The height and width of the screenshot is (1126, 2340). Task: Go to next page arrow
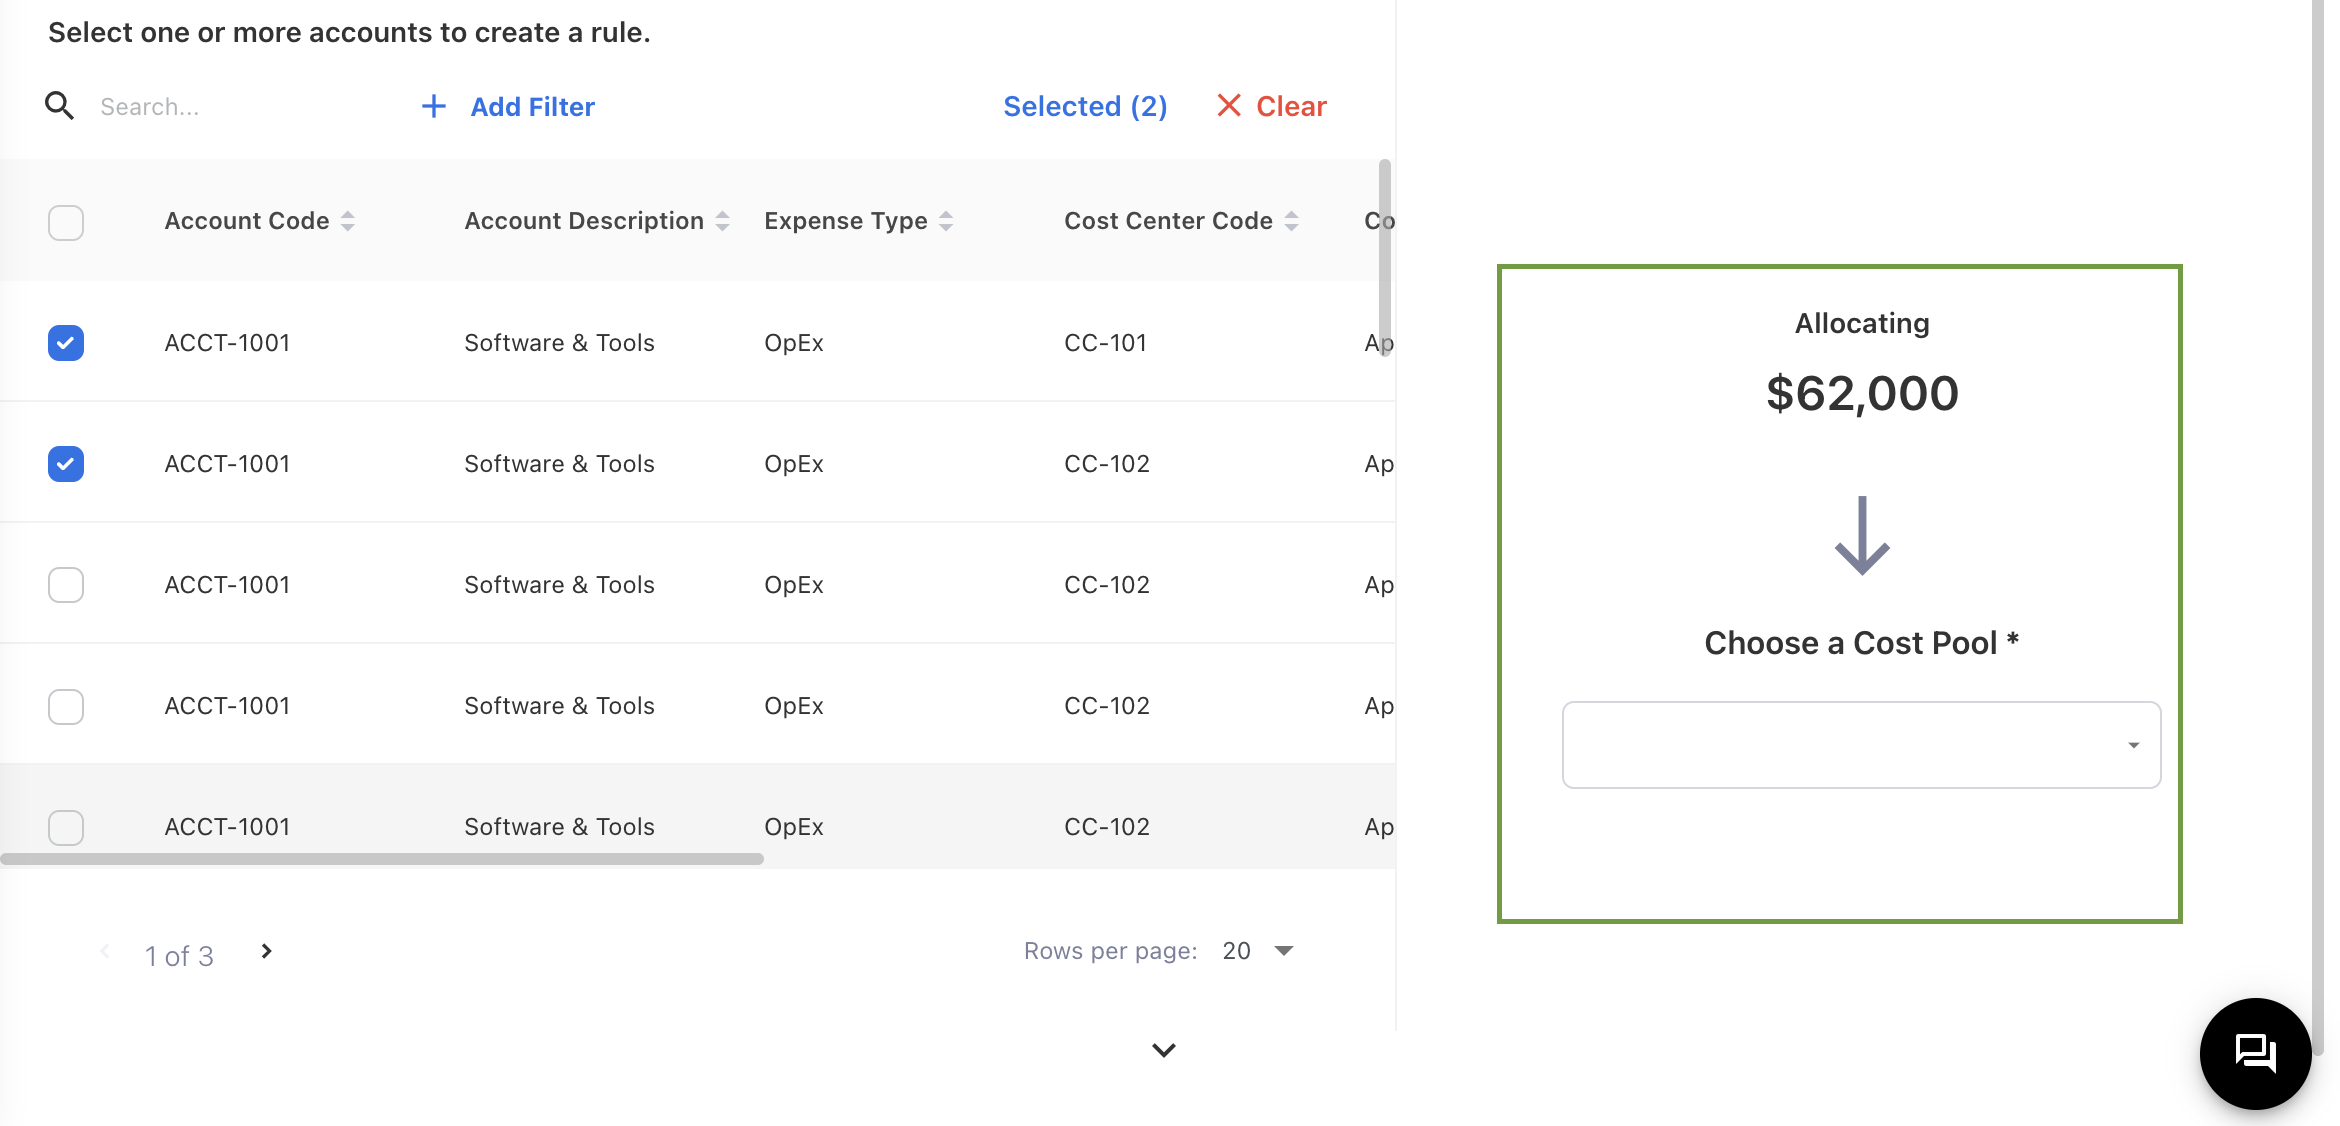266,951
